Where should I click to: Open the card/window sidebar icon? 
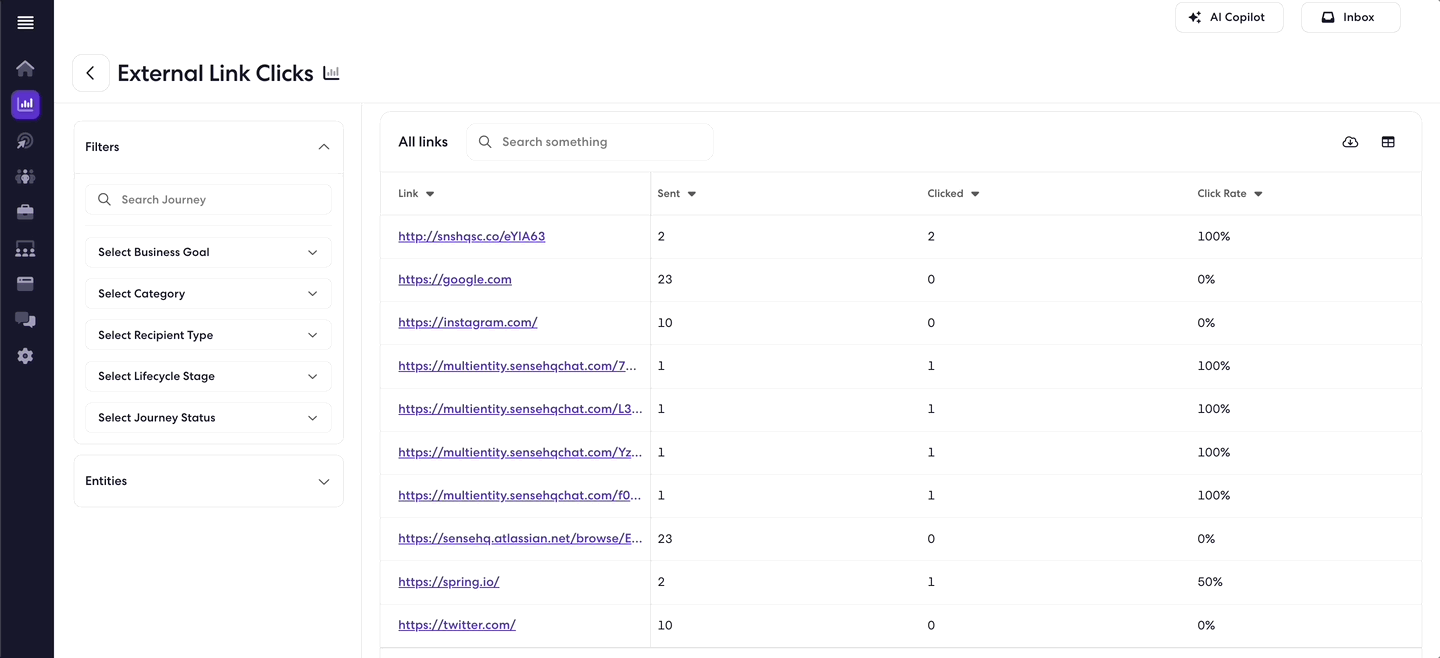25,284
